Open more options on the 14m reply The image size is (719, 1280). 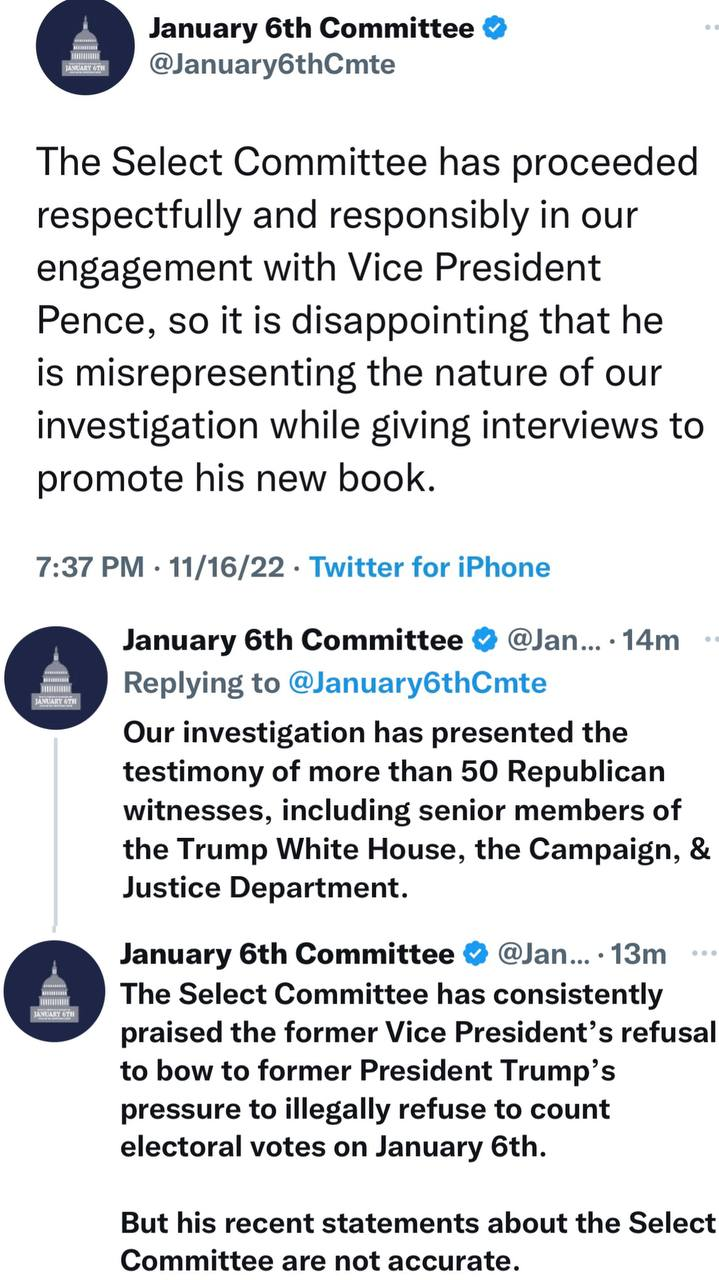tap(710, 640)
